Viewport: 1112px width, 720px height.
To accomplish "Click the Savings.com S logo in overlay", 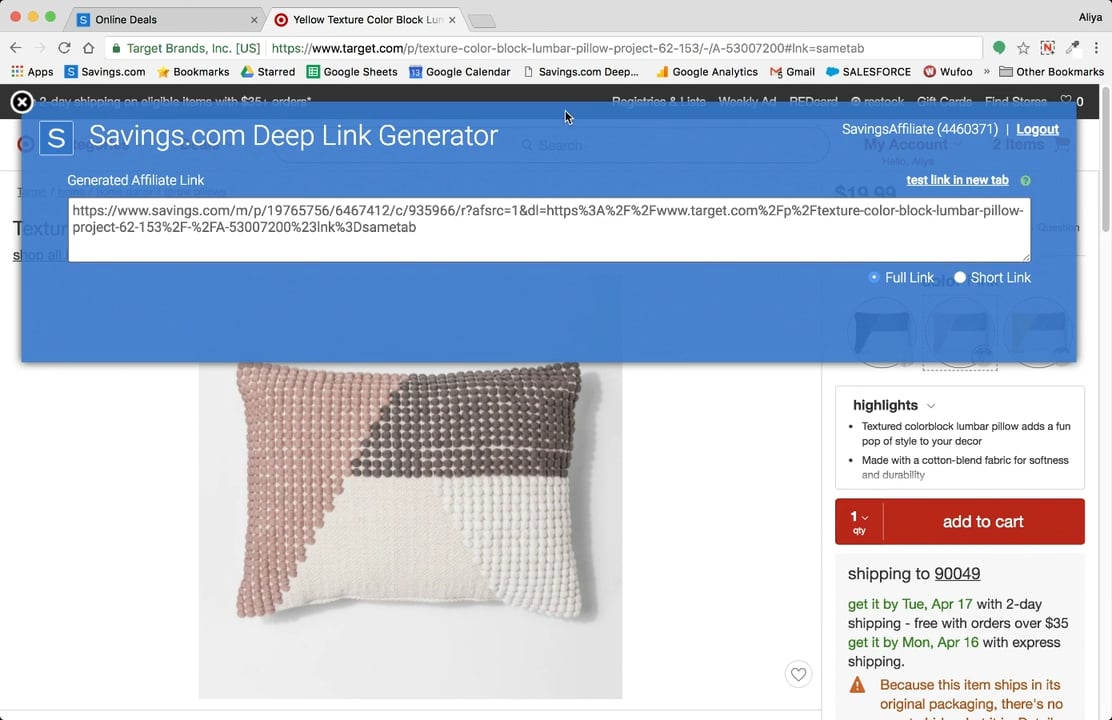I will click(56, 138).
